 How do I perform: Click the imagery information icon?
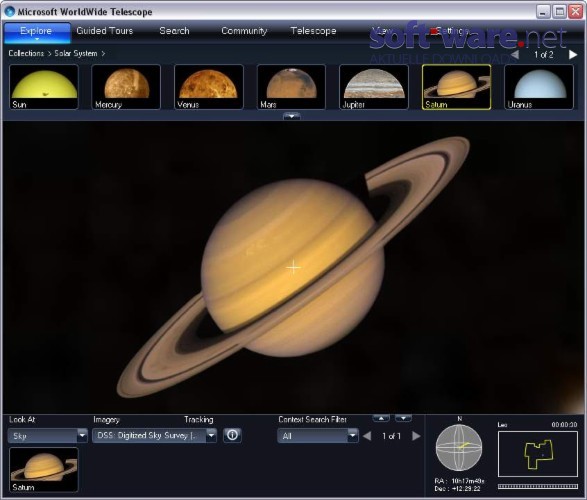point(232,435)
